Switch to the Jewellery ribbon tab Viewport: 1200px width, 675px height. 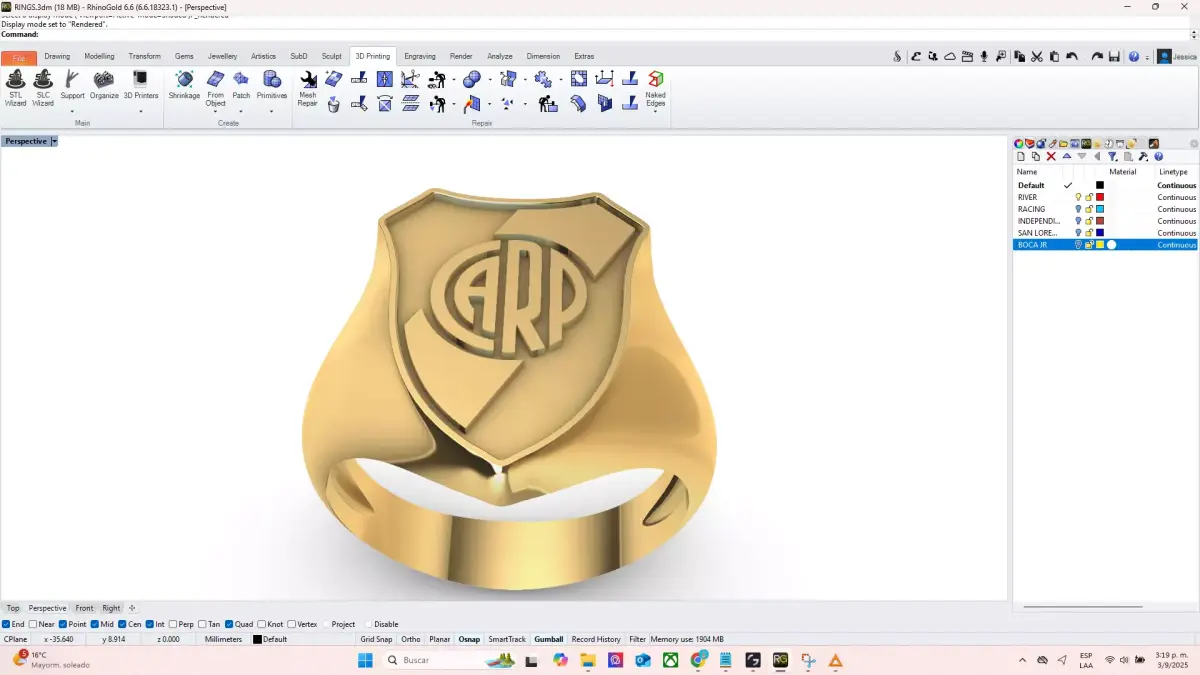222,56
